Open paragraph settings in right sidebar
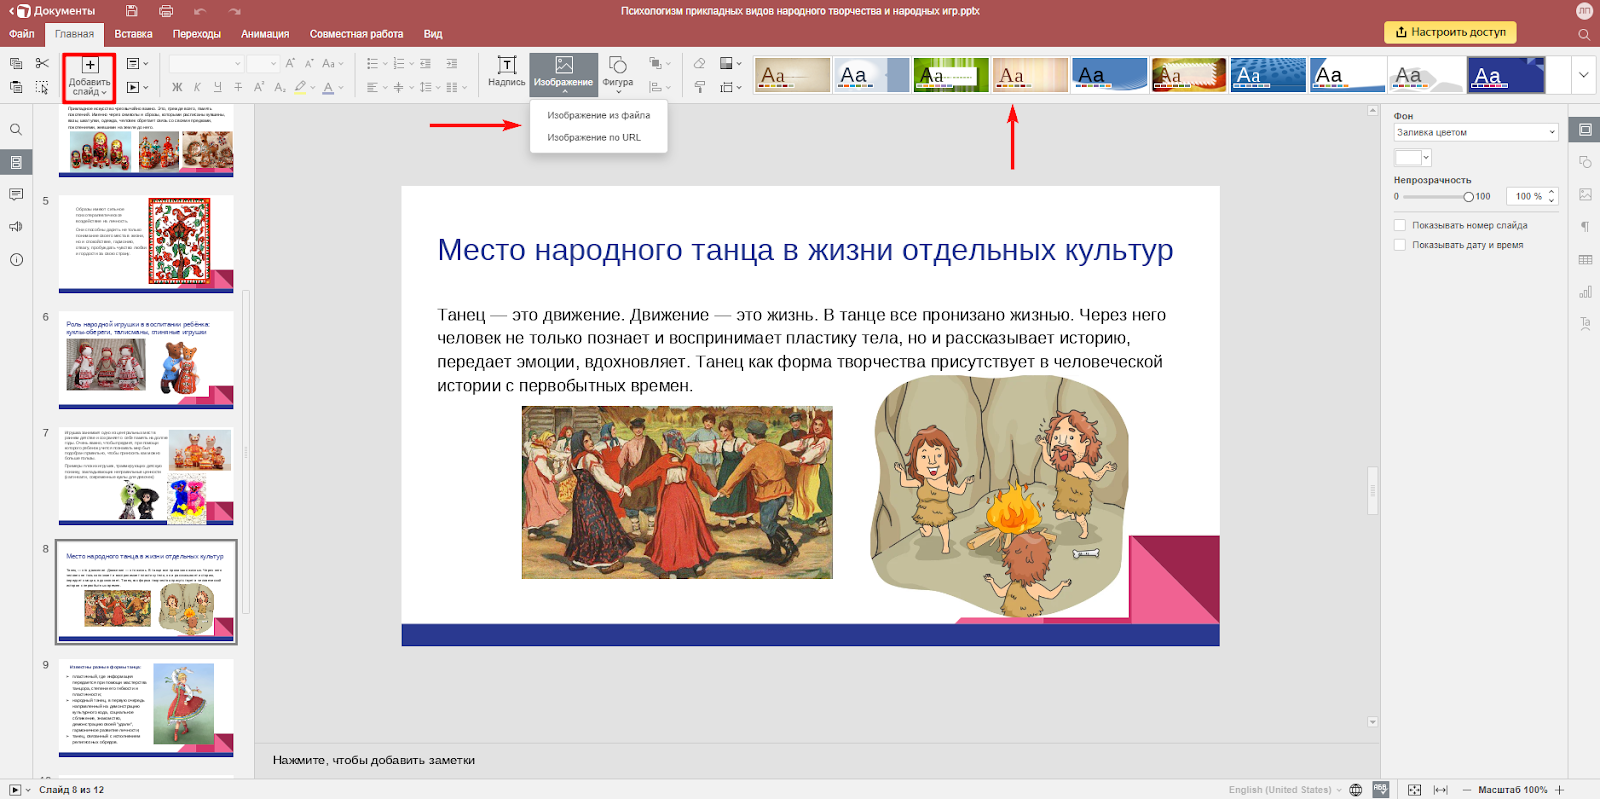The height and width of the screenshot is (799, 1600). pyautogui.click(x=1585, y=226)
